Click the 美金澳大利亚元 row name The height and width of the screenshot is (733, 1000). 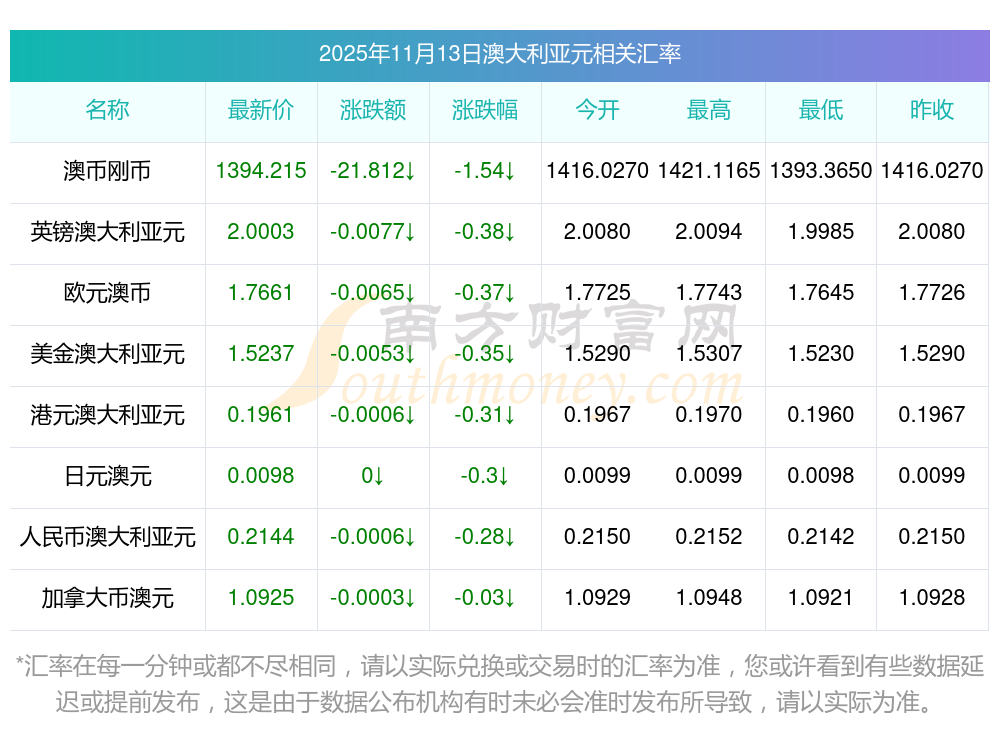pos(107,353)
